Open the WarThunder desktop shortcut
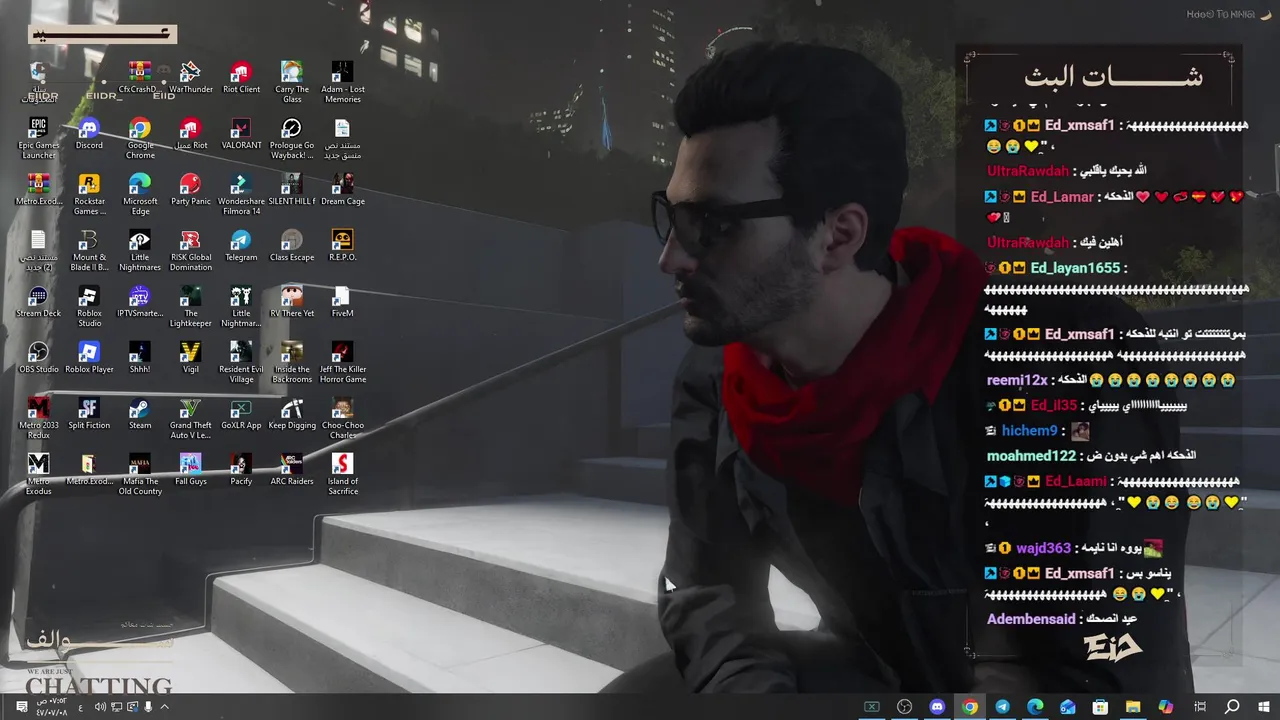Image resolution: width=1280 pixels, height=720 pixels. click(190, 78)
